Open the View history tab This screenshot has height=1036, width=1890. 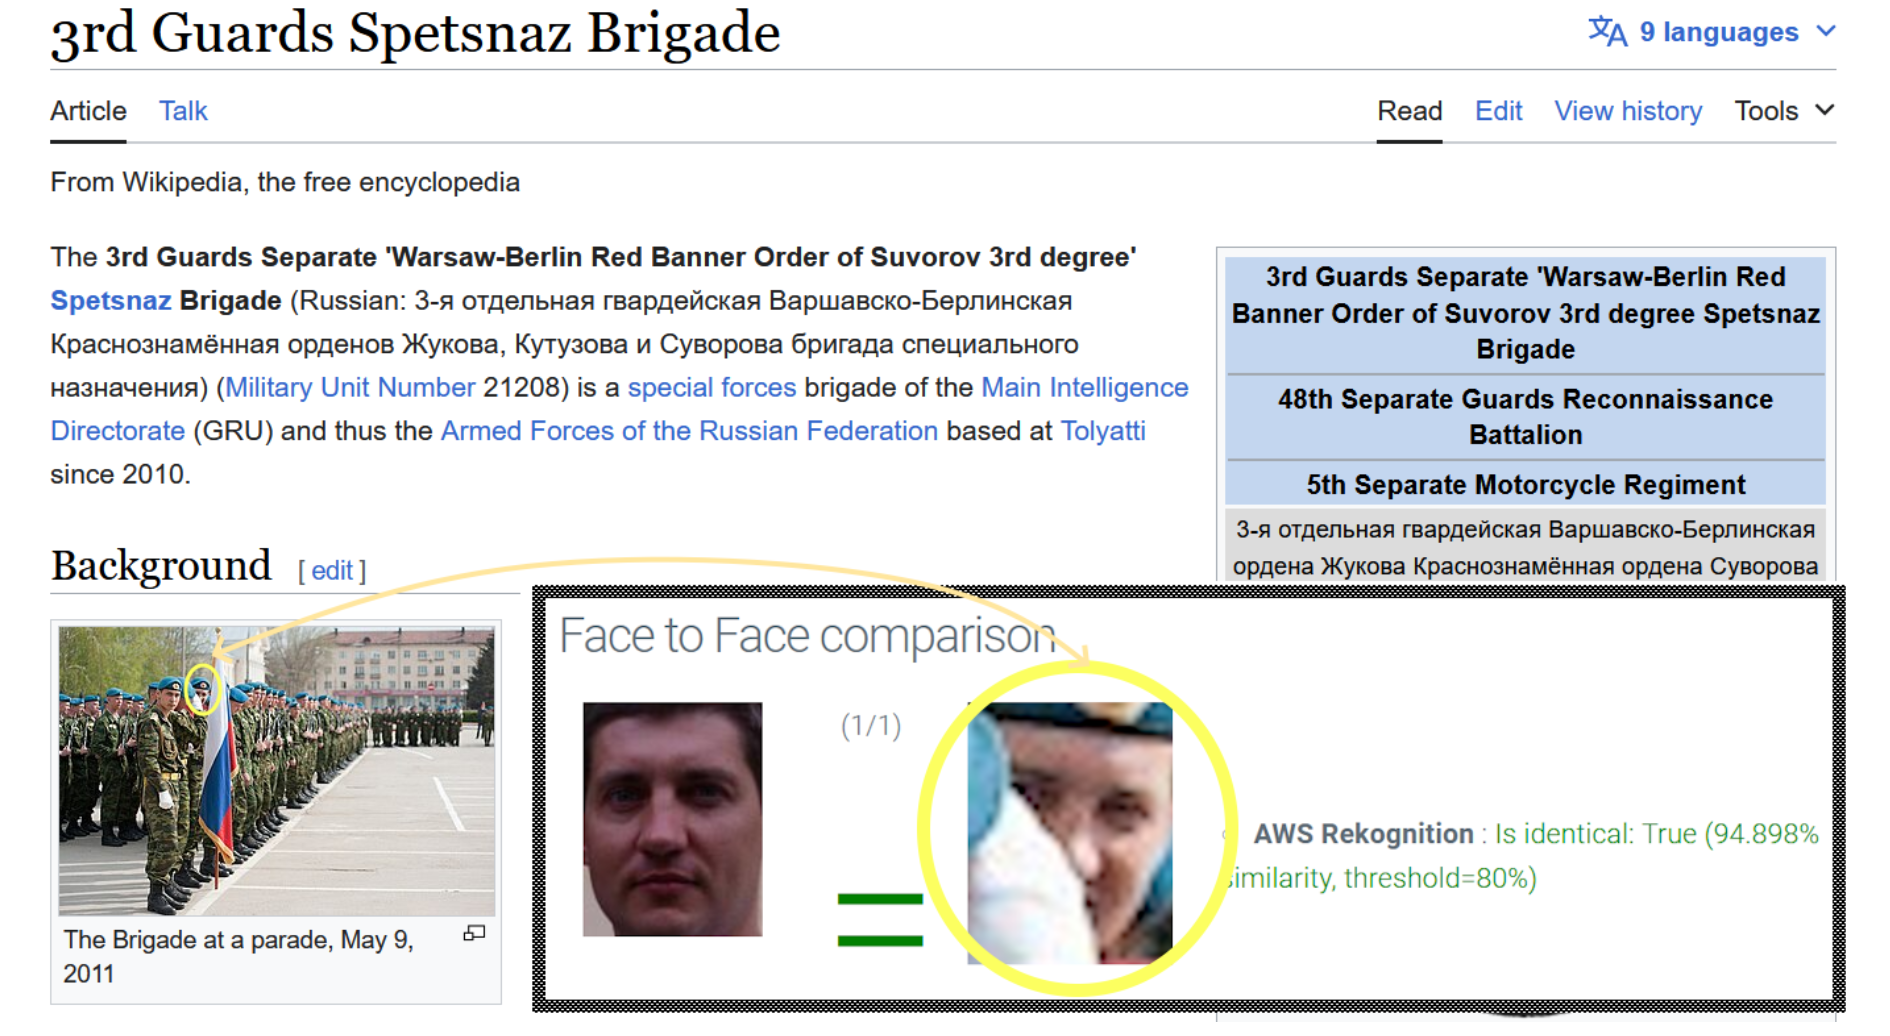coord(1627,111)
